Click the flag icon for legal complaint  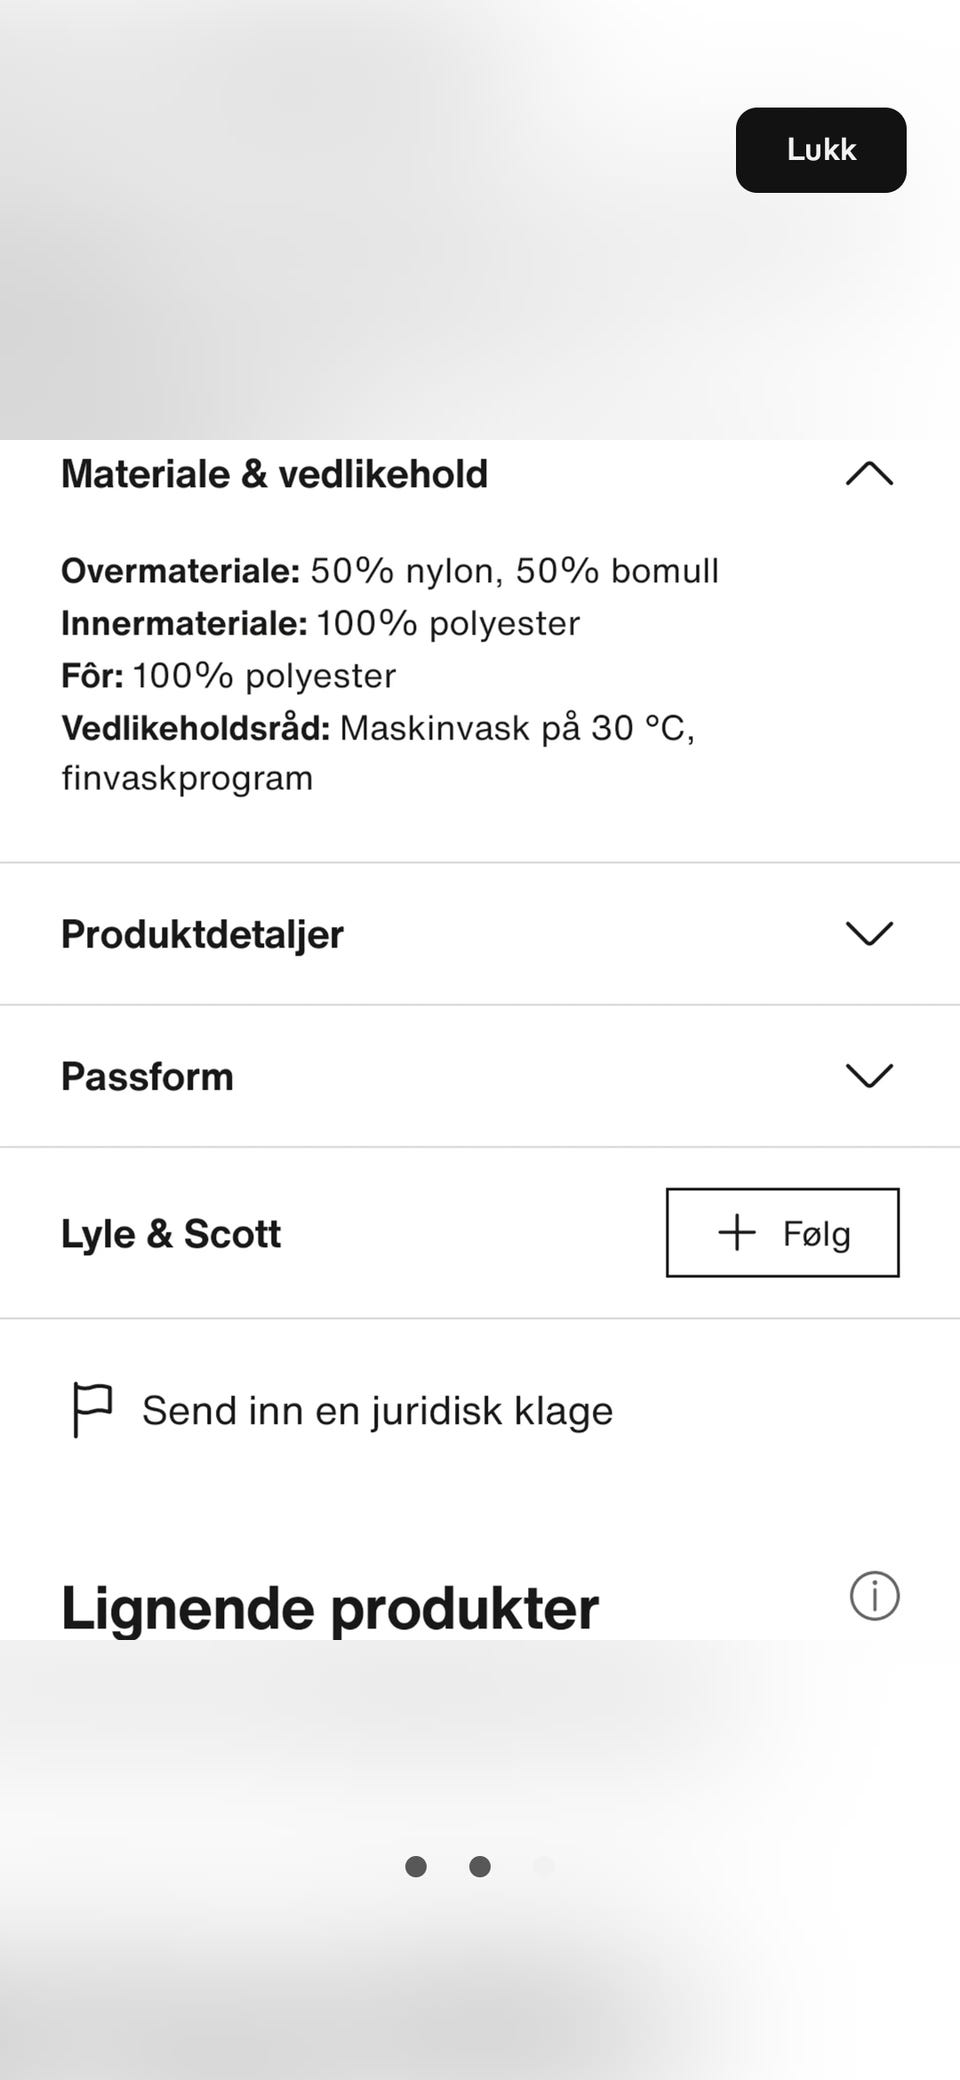coord(92,1411)
